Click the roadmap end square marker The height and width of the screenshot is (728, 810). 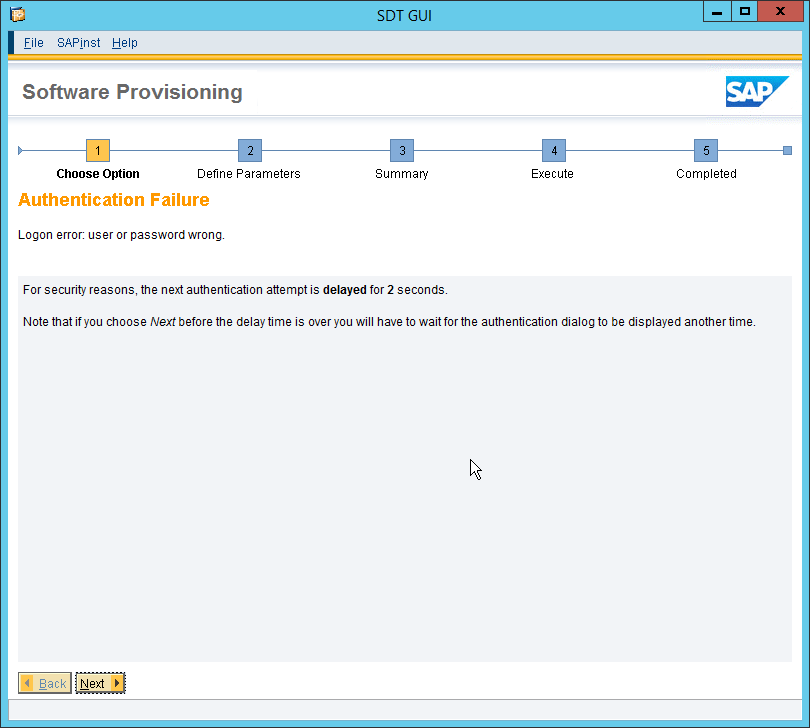click(787, 151)
